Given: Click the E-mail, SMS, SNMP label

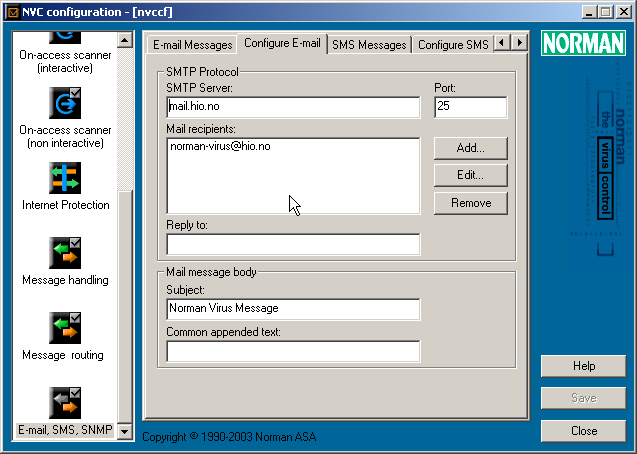Looking at the screenshot, I should pos(65,430).
